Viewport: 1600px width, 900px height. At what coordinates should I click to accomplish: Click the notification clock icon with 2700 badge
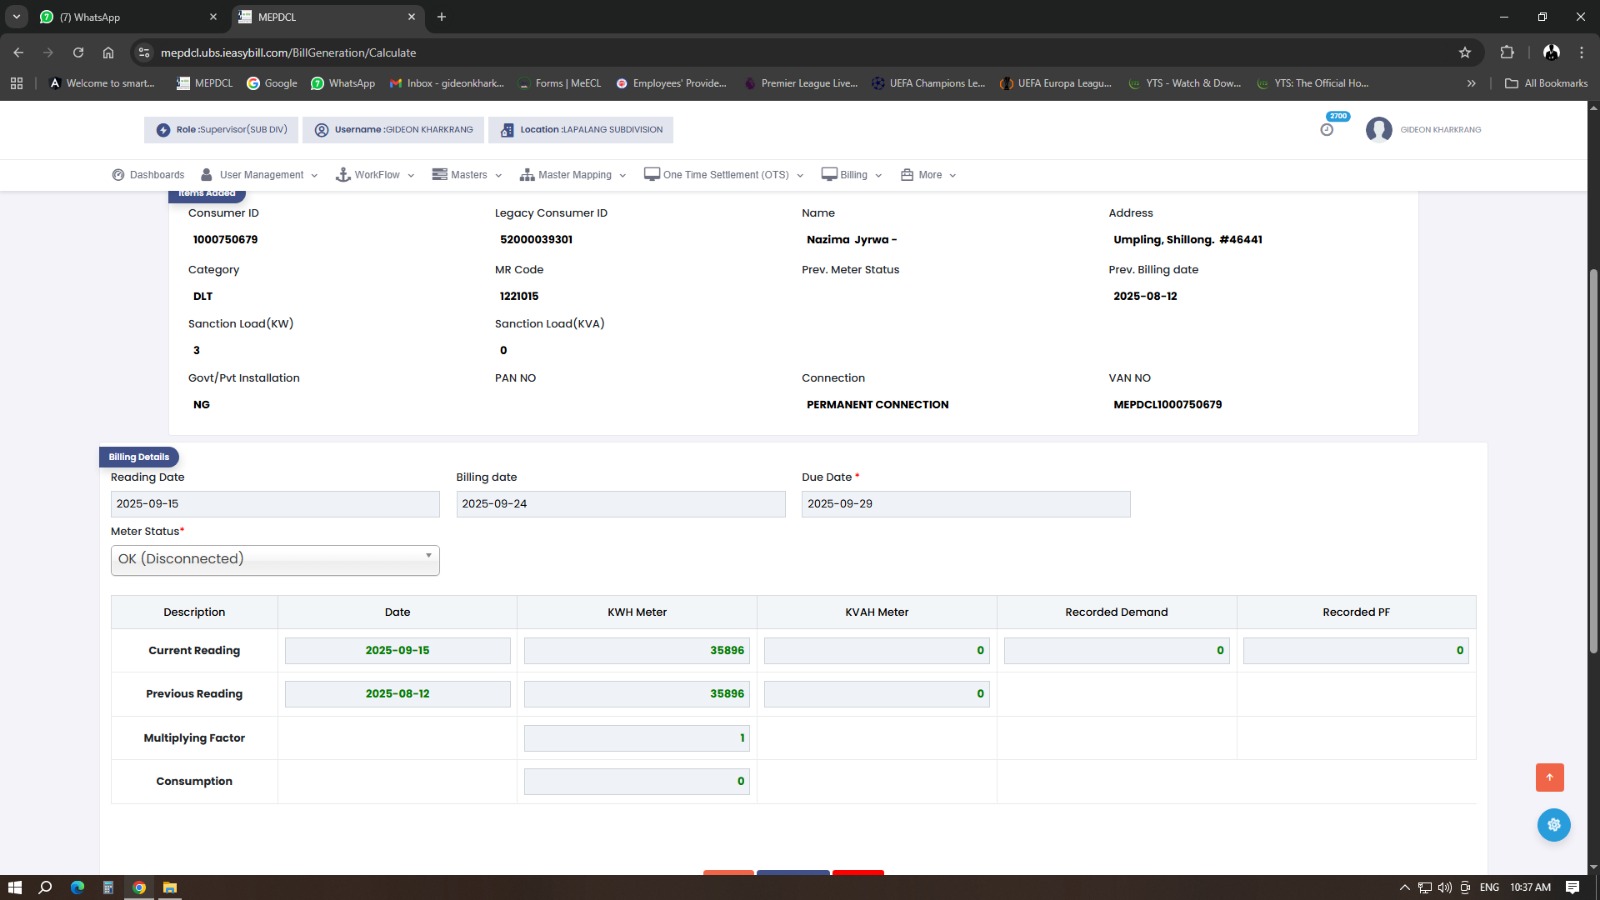click(1327, 129)
